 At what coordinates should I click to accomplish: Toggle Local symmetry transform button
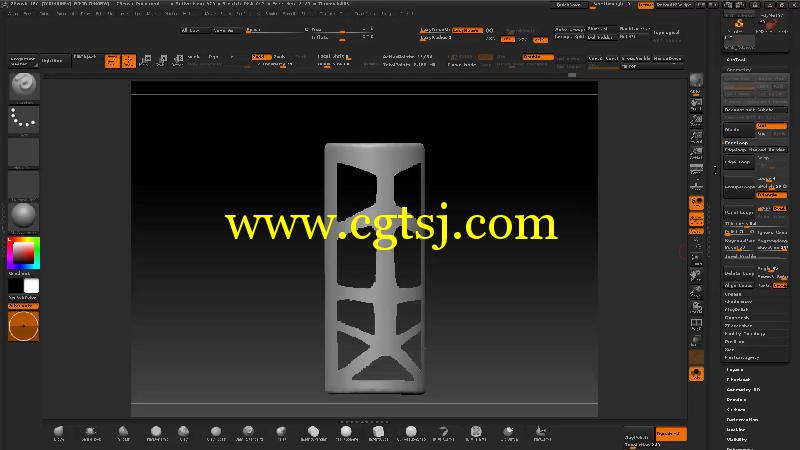[696, 220]
